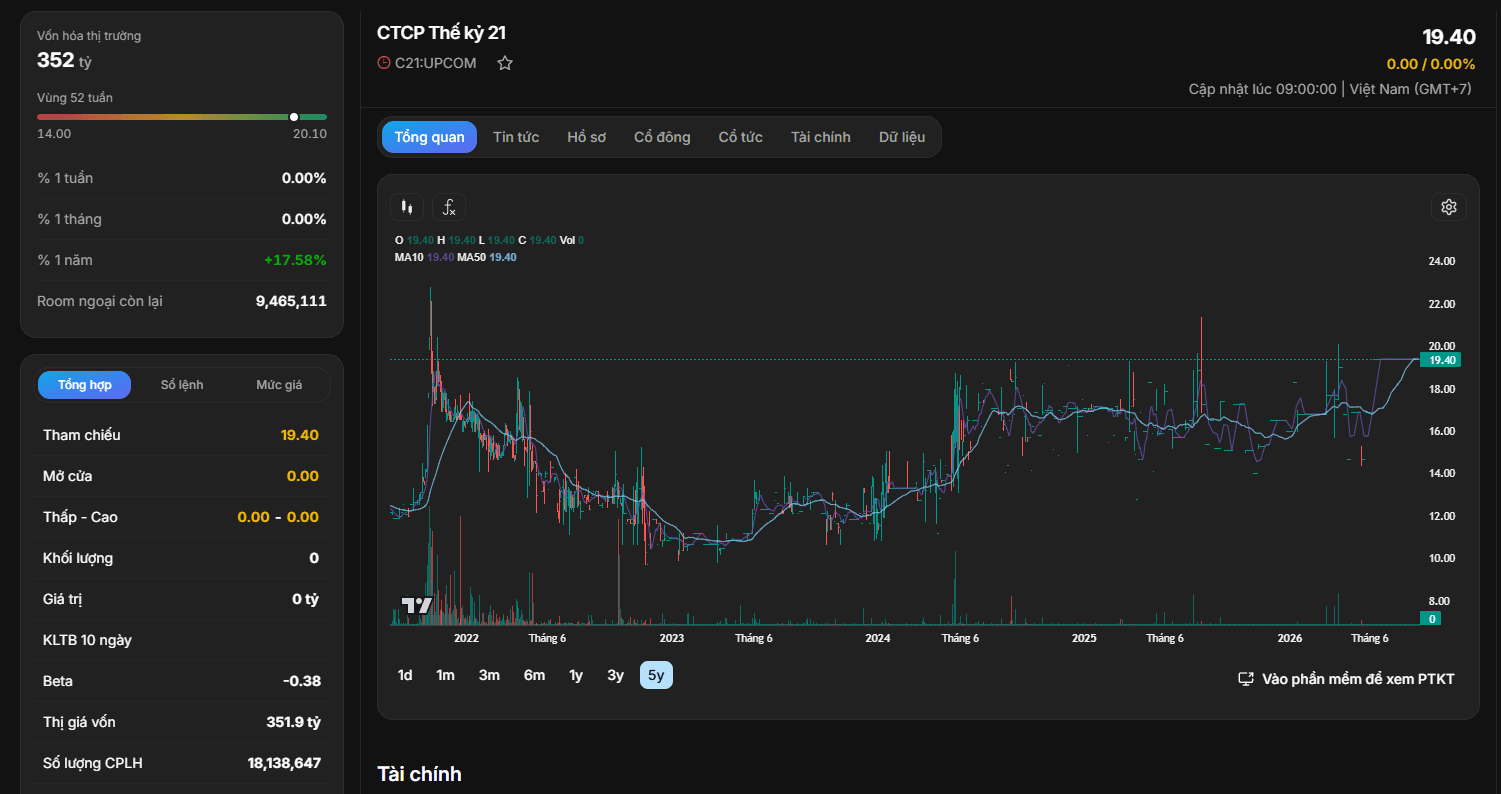
Task: Add C21 to watchlist with star
Action: point(505,63)
